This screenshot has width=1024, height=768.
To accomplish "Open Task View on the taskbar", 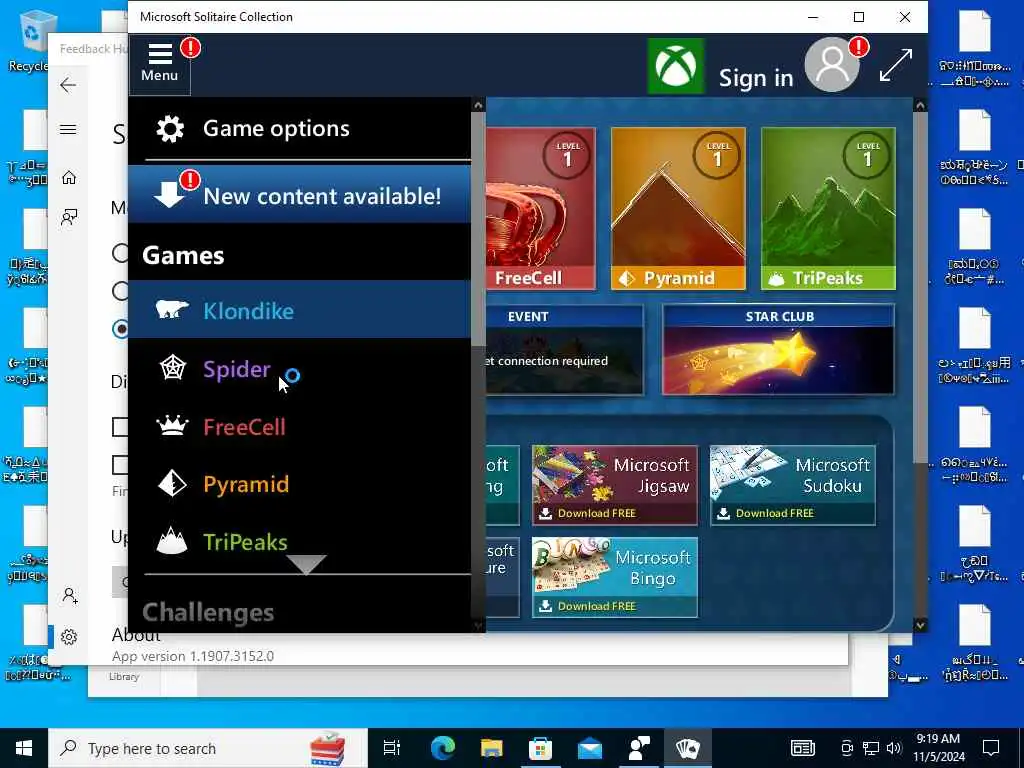I will pyautogui.click(x=391, y=748).
